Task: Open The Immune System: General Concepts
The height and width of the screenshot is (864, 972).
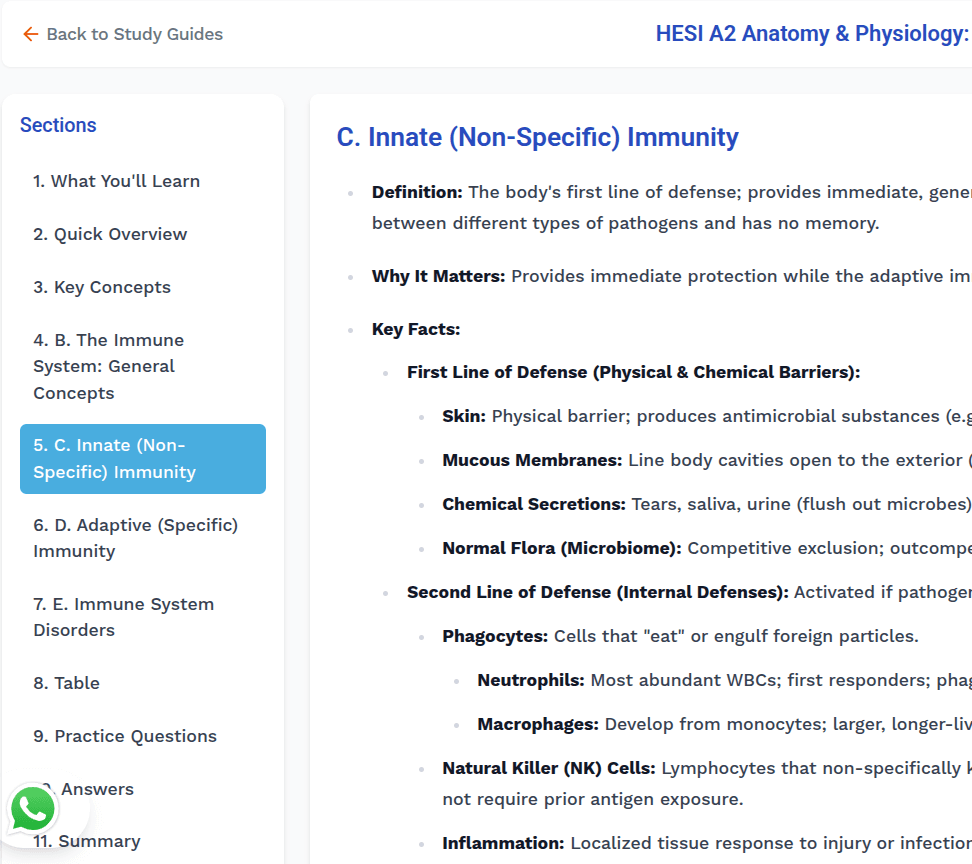Action: pyautogui.click(x=108, y=366)
